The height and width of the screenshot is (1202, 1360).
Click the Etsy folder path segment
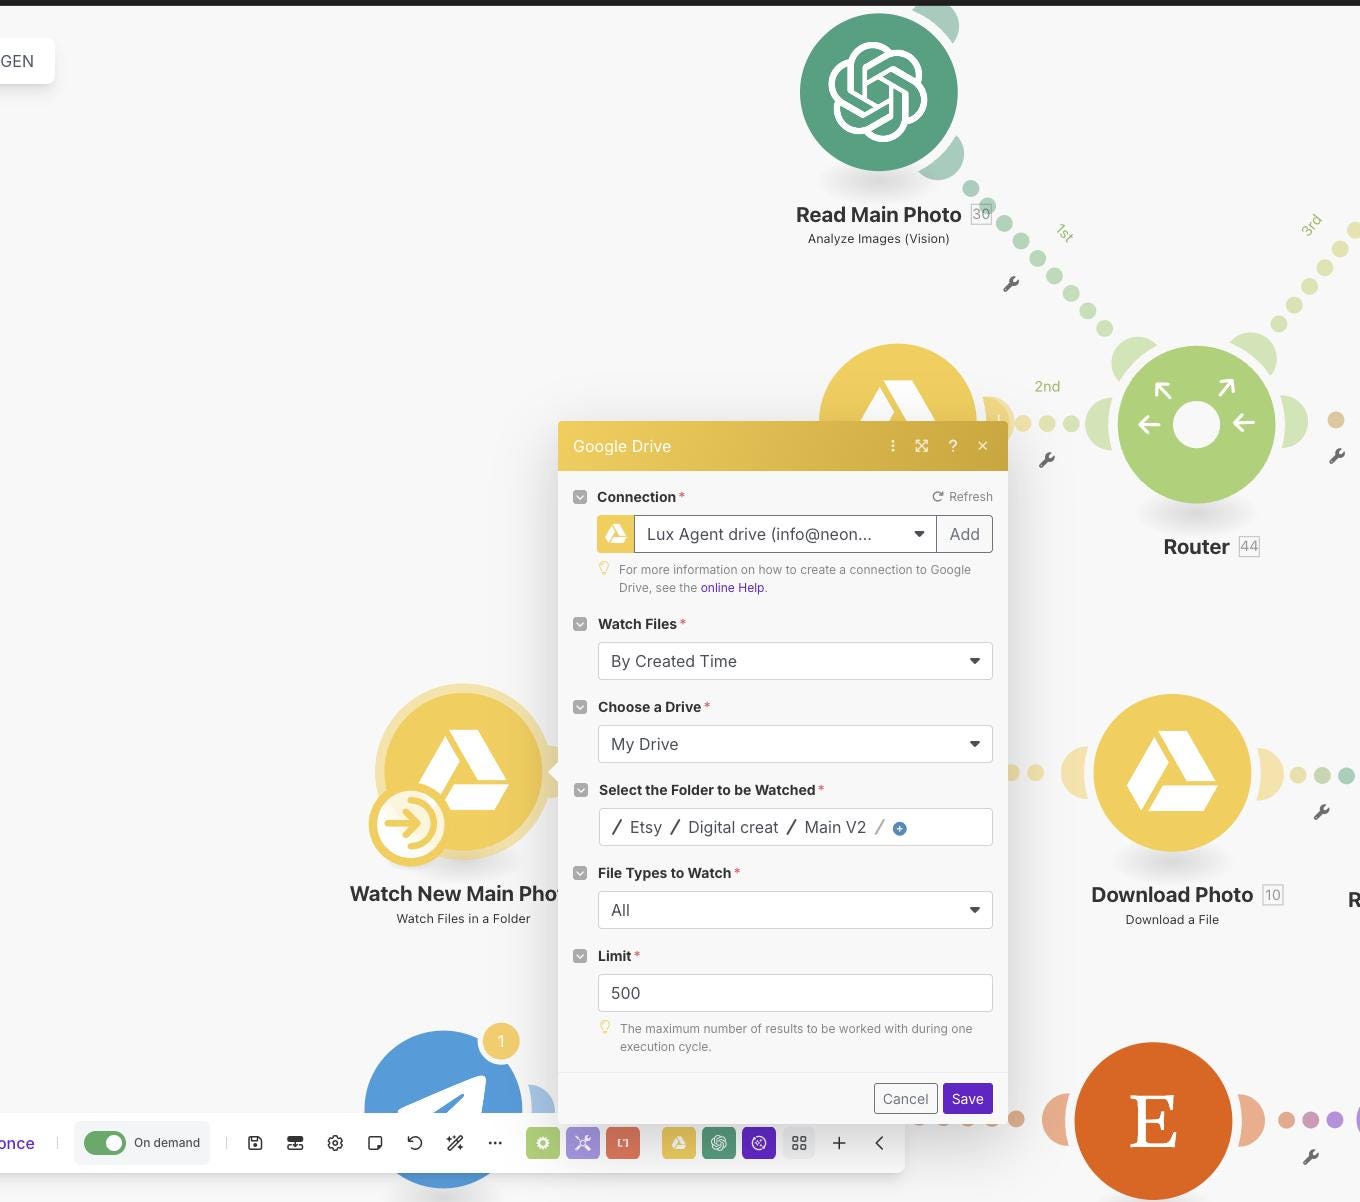tap(646, 828)
